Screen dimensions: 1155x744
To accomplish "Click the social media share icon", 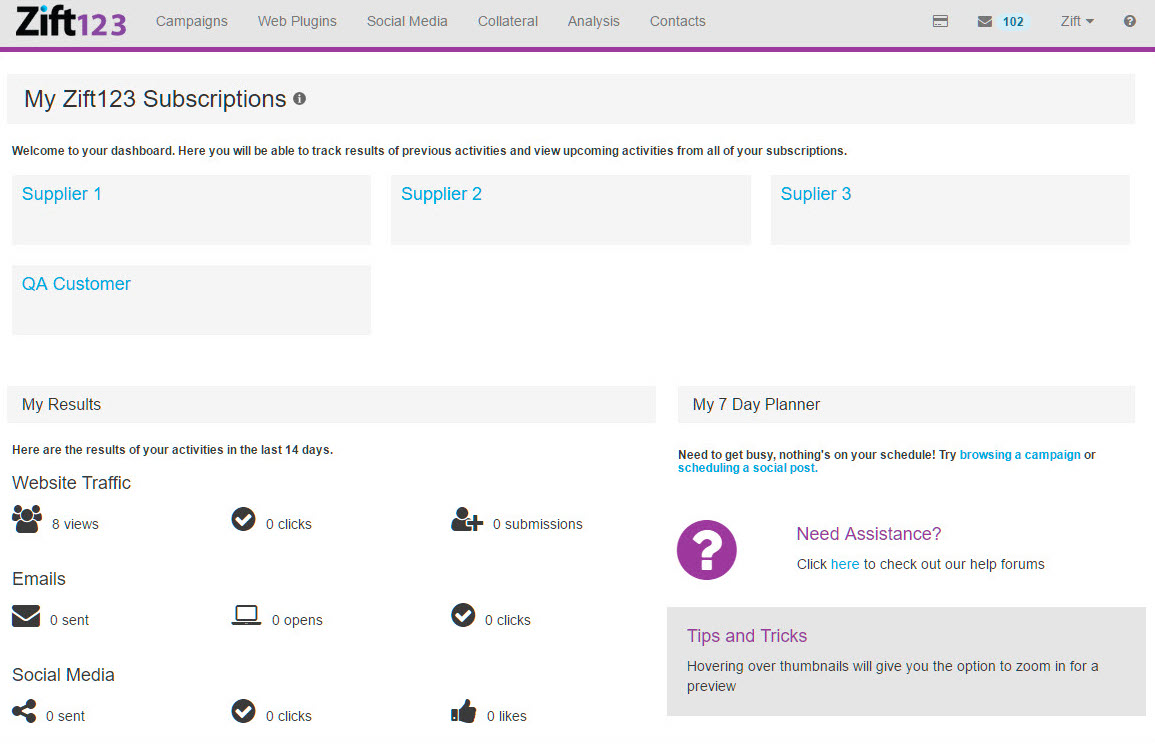I will 24,712.
